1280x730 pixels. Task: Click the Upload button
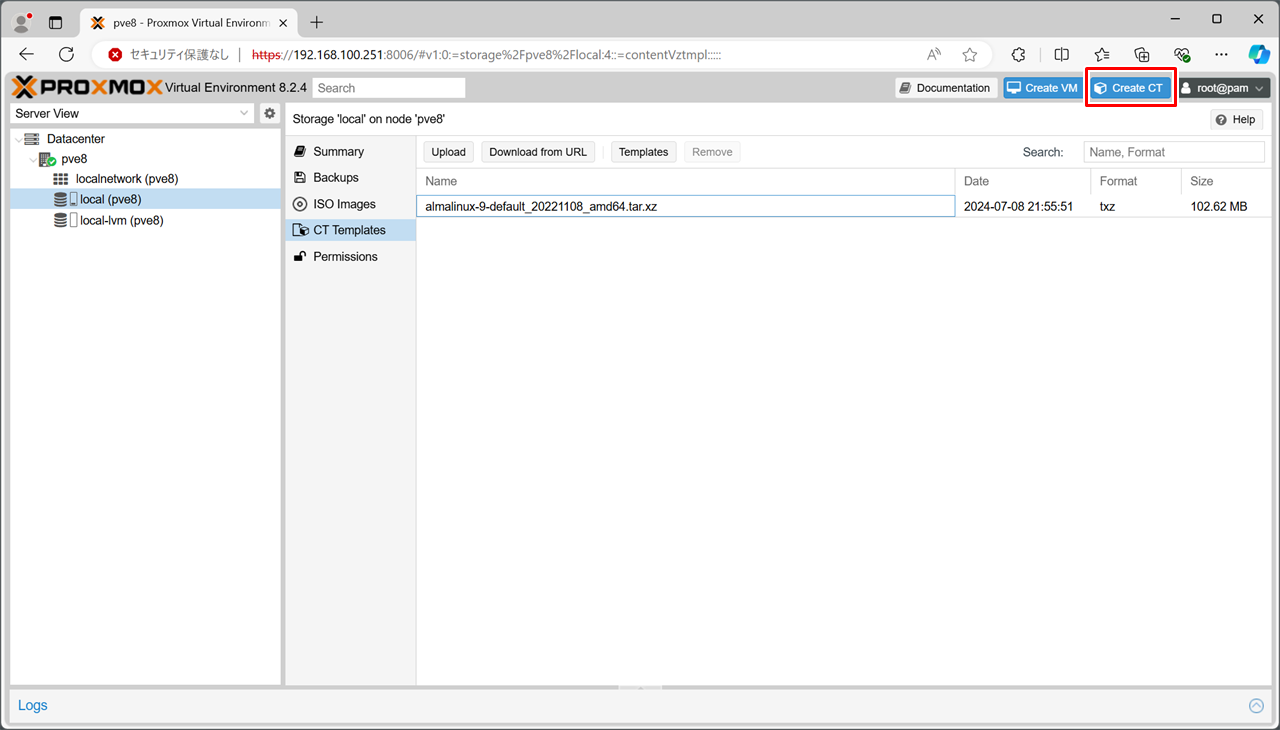[448, 152]
